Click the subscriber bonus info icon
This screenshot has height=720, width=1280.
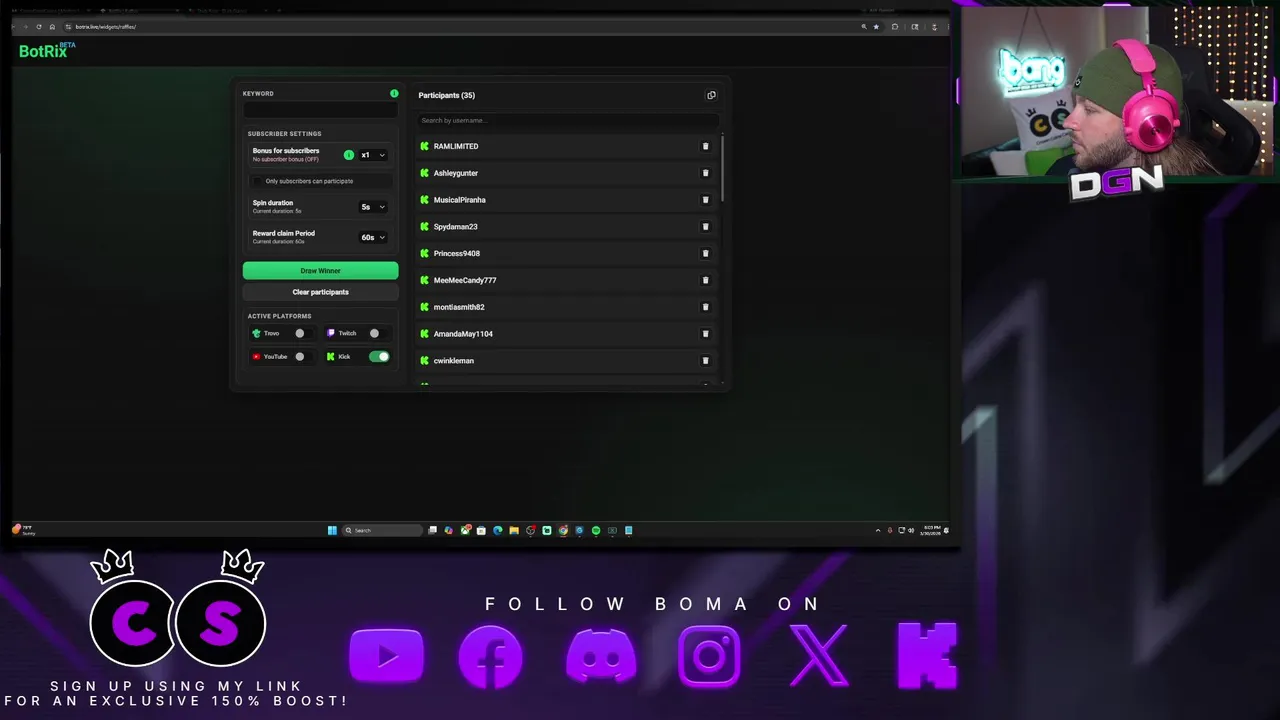pos(348,155)
